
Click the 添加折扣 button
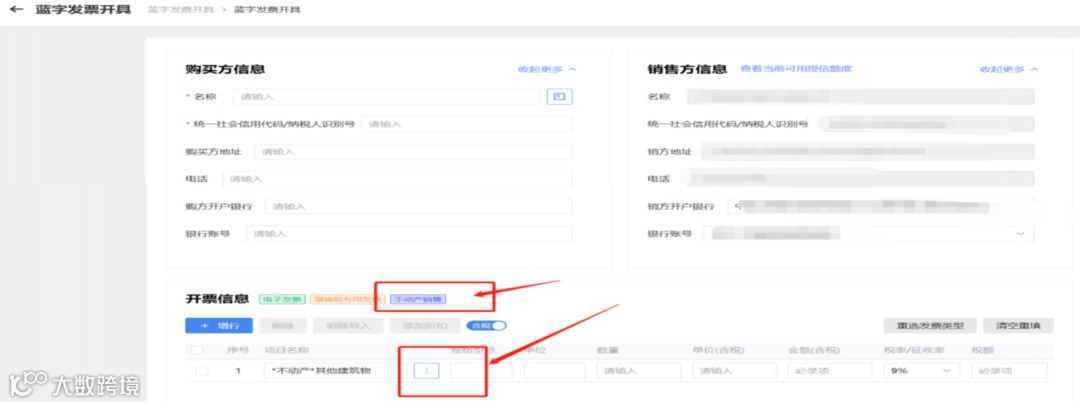click(425, 325)
